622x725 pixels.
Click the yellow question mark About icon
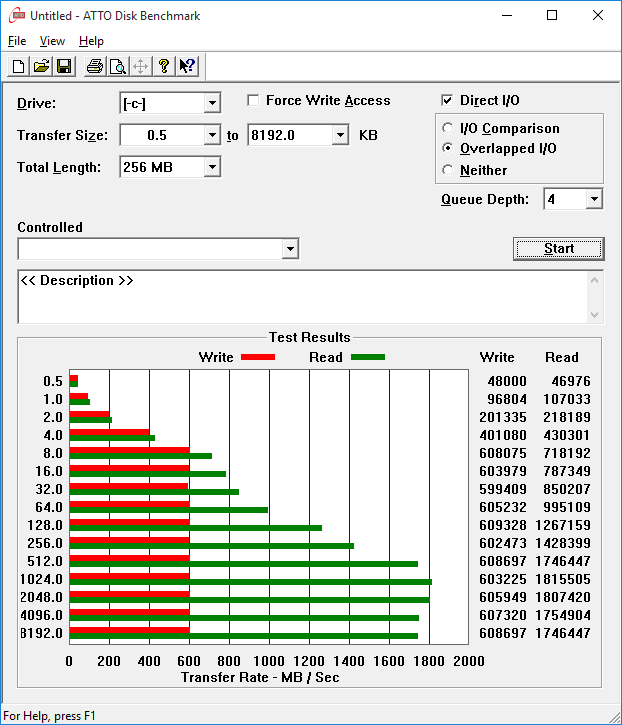163,66
